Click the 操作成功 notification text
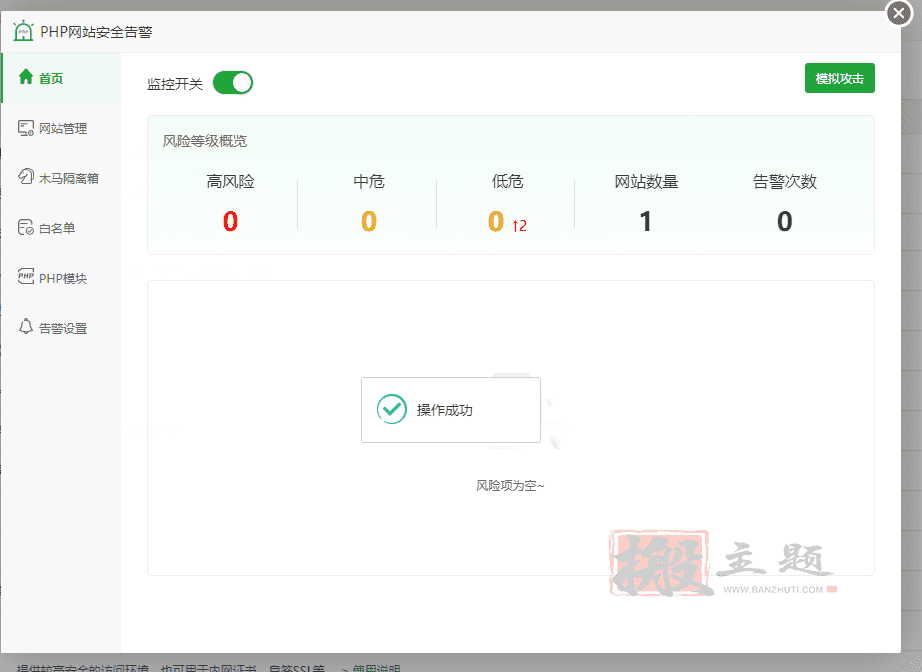 pos(445,410)
